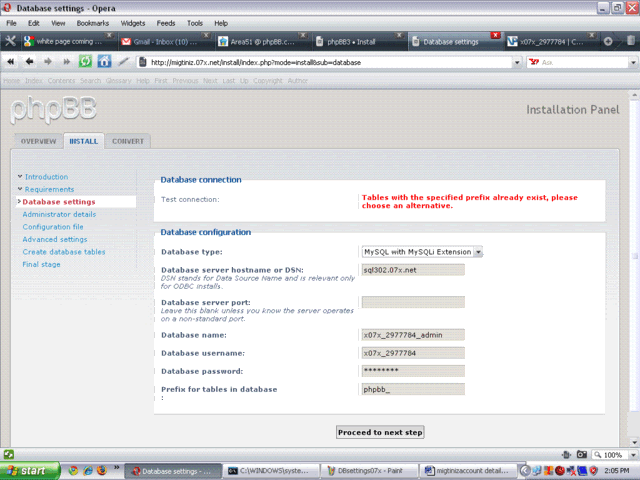Click the phpBB logo
640x480 pixels.
(53, 110)
